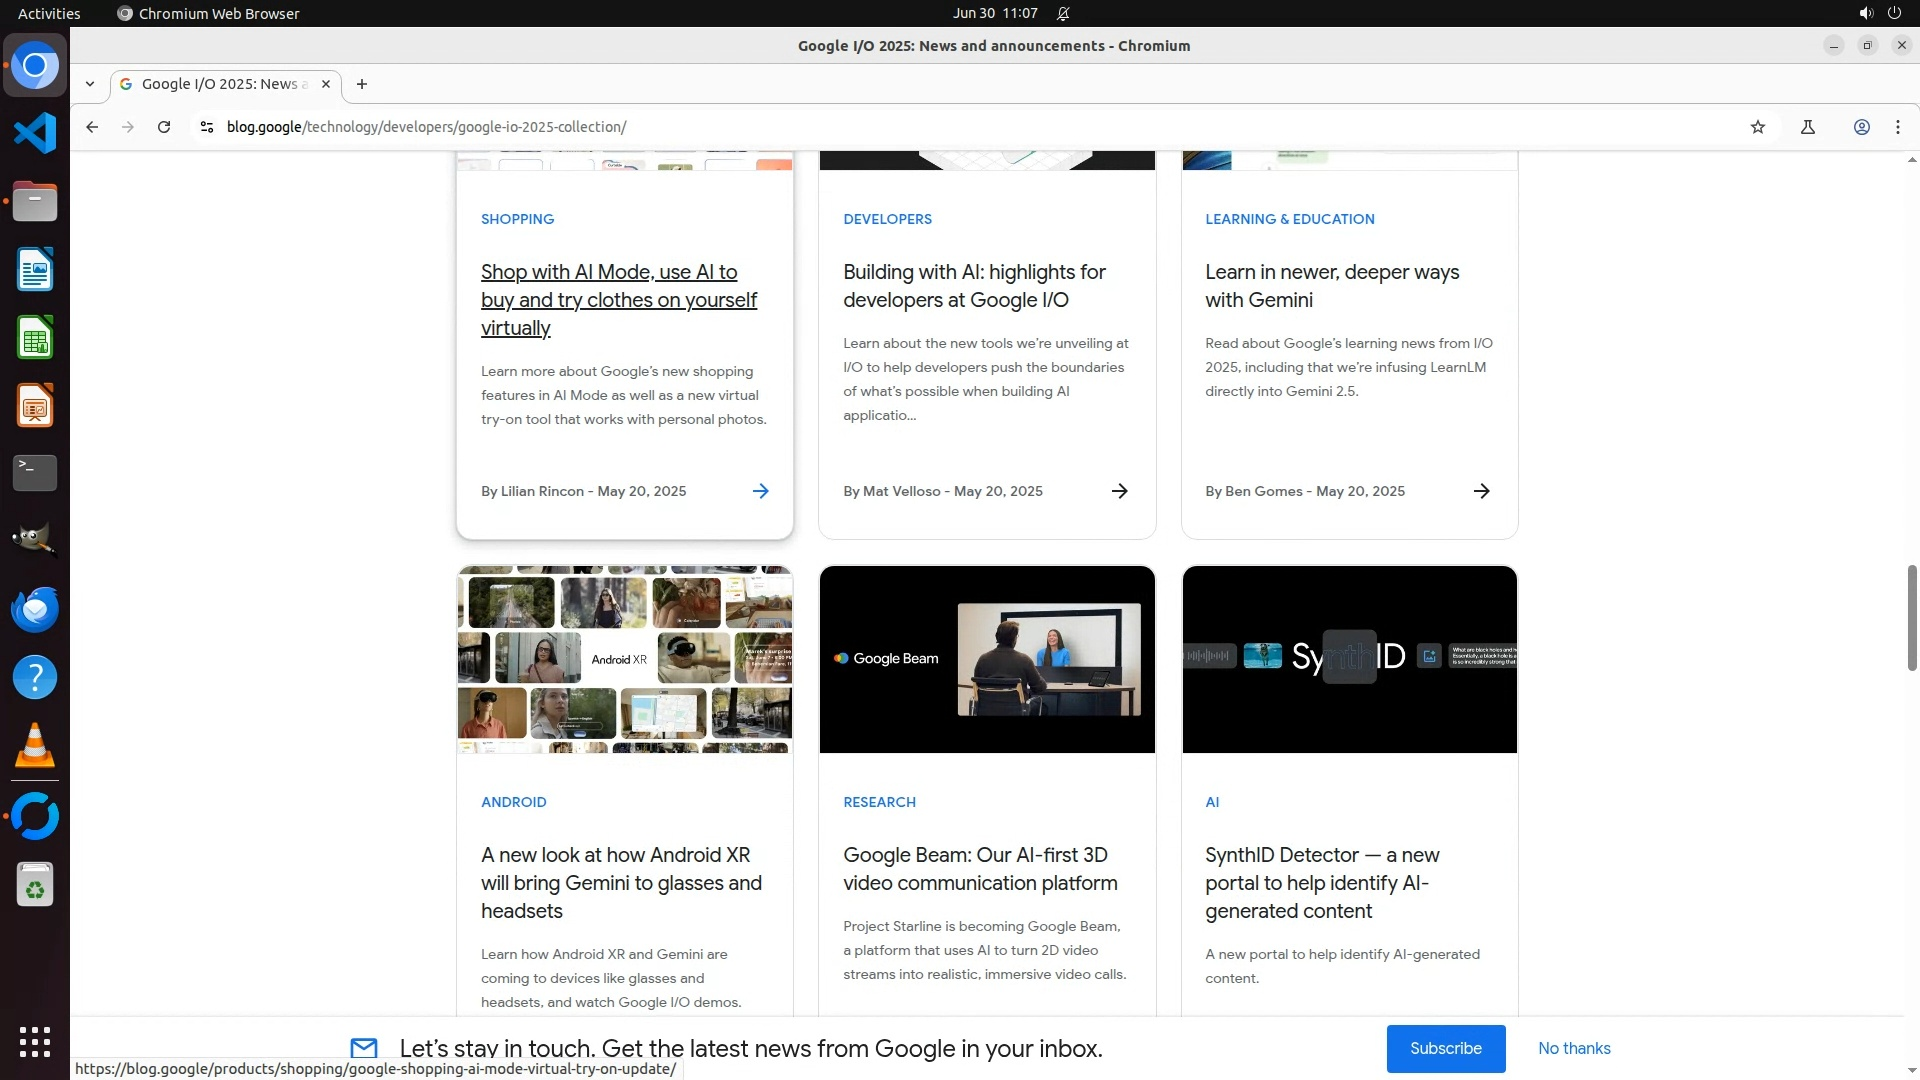The image size is (1920, 1080).
Task: Go back to previous page
Action: (x=92, y=127)
